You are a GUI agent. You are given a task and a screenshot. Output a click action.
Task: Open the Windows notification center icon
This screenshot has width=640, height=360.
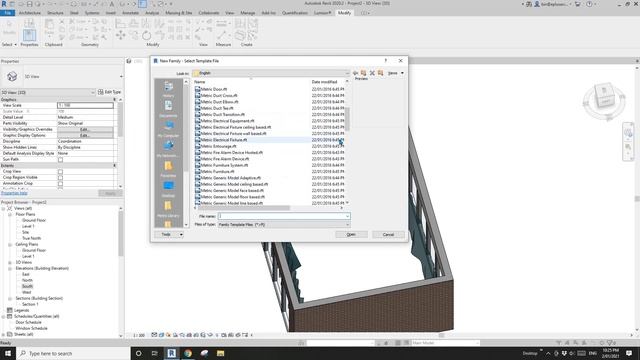[629, 353]
